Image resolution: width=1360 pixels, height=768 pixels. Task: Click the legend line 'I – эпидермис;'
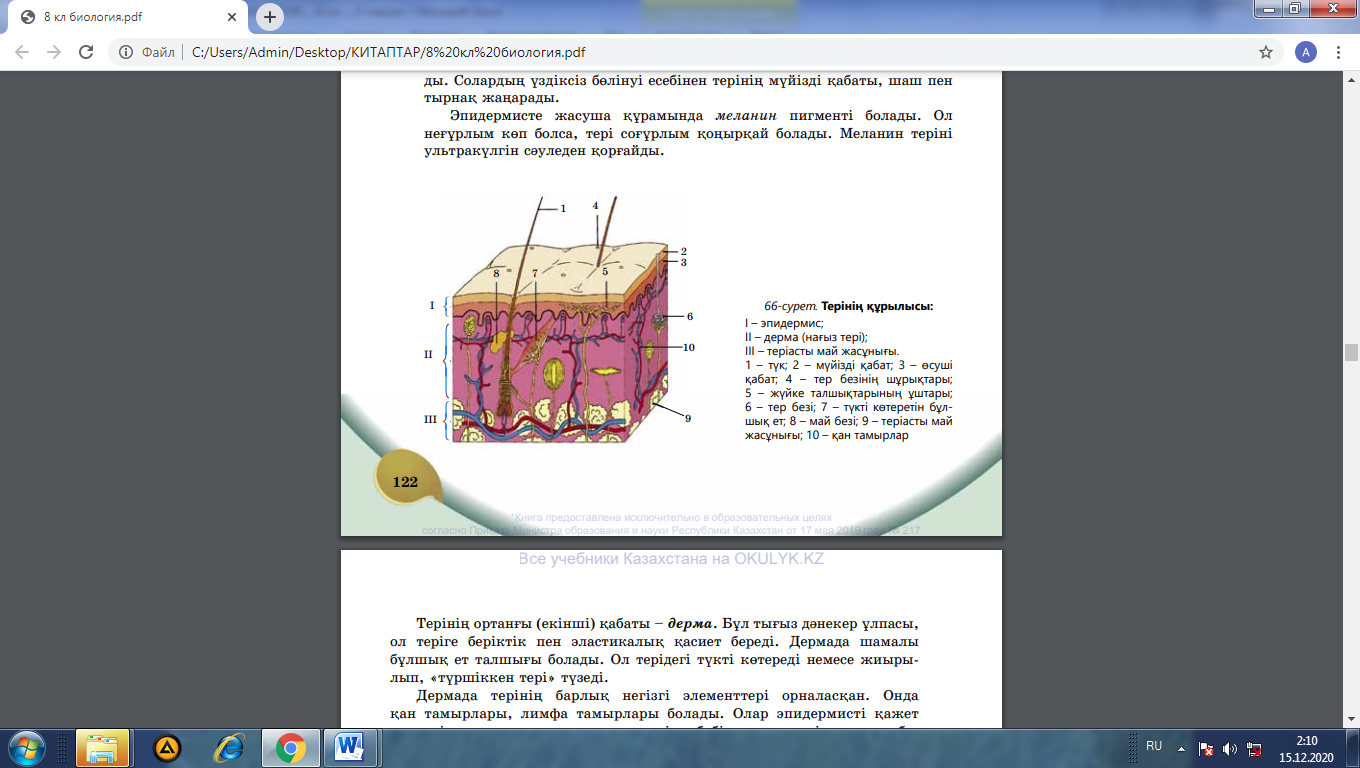(x=784, y=323)
